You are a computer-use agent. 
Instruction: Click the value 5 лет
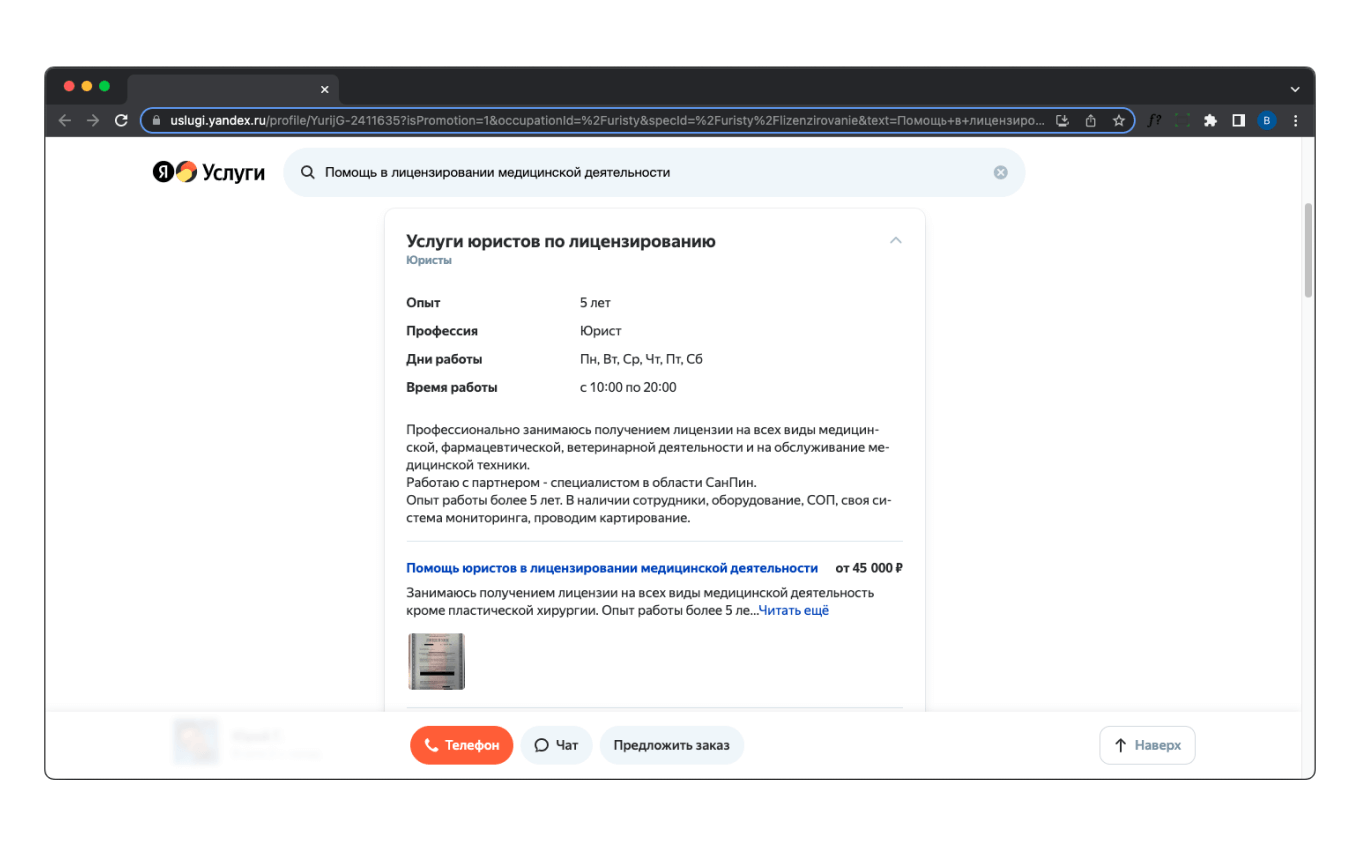point(595,303)
